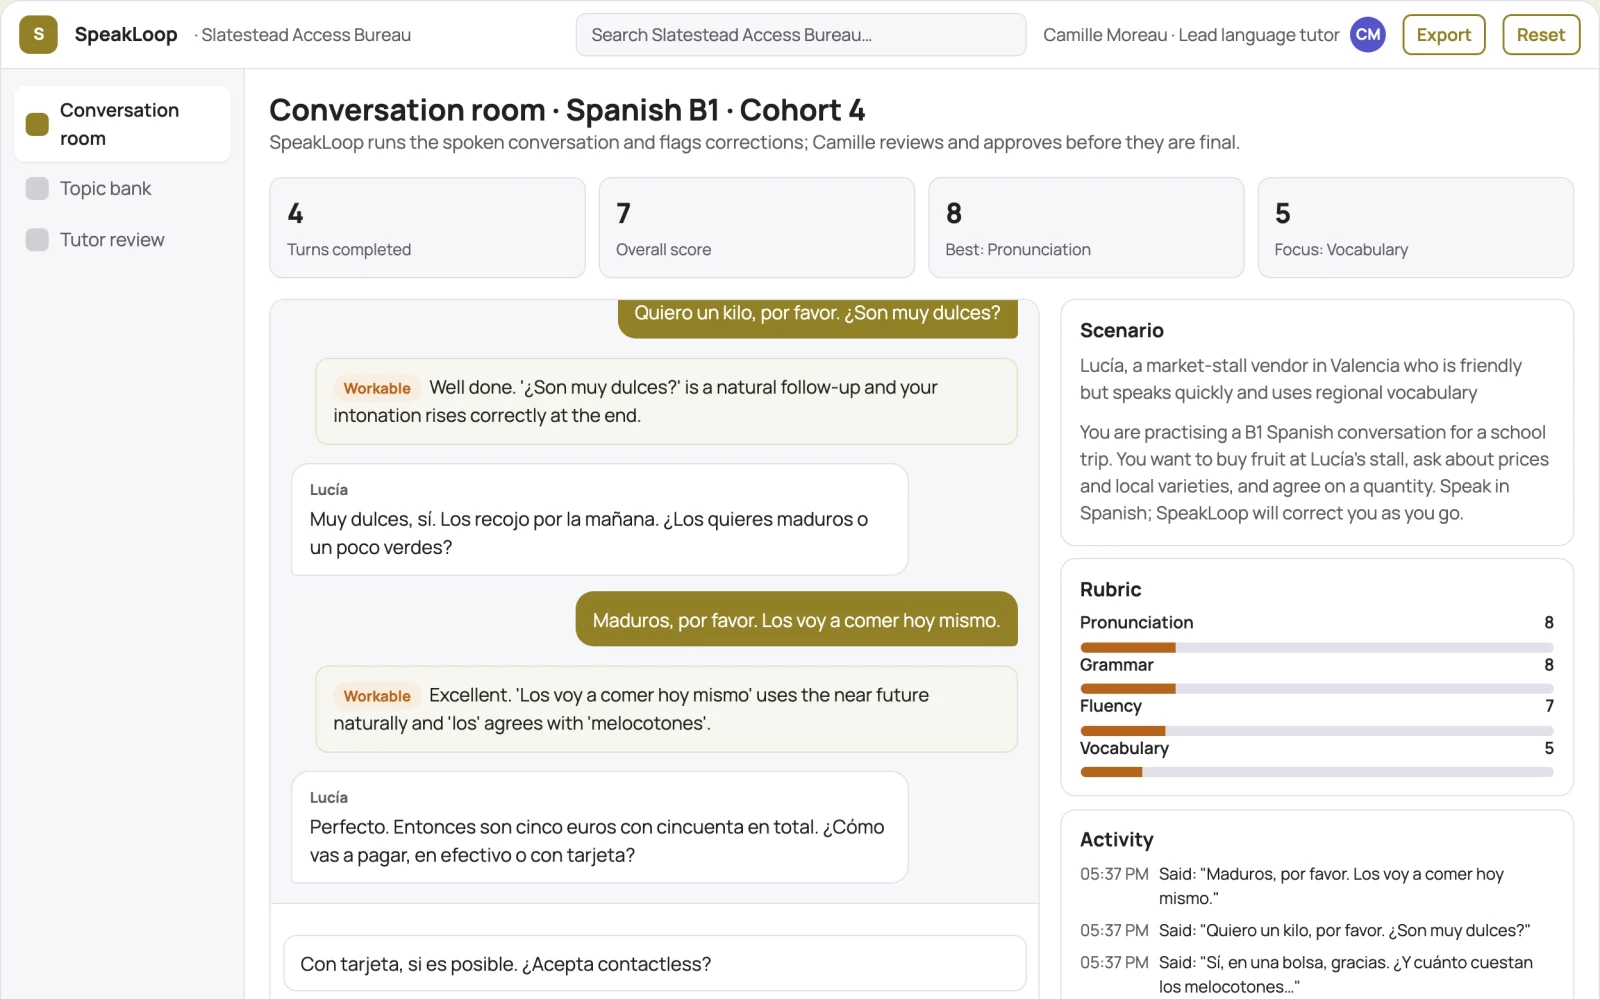Select the Tutor review sidebar icon
This screenshot has width=1600, height=999.
tap(37, 240)
